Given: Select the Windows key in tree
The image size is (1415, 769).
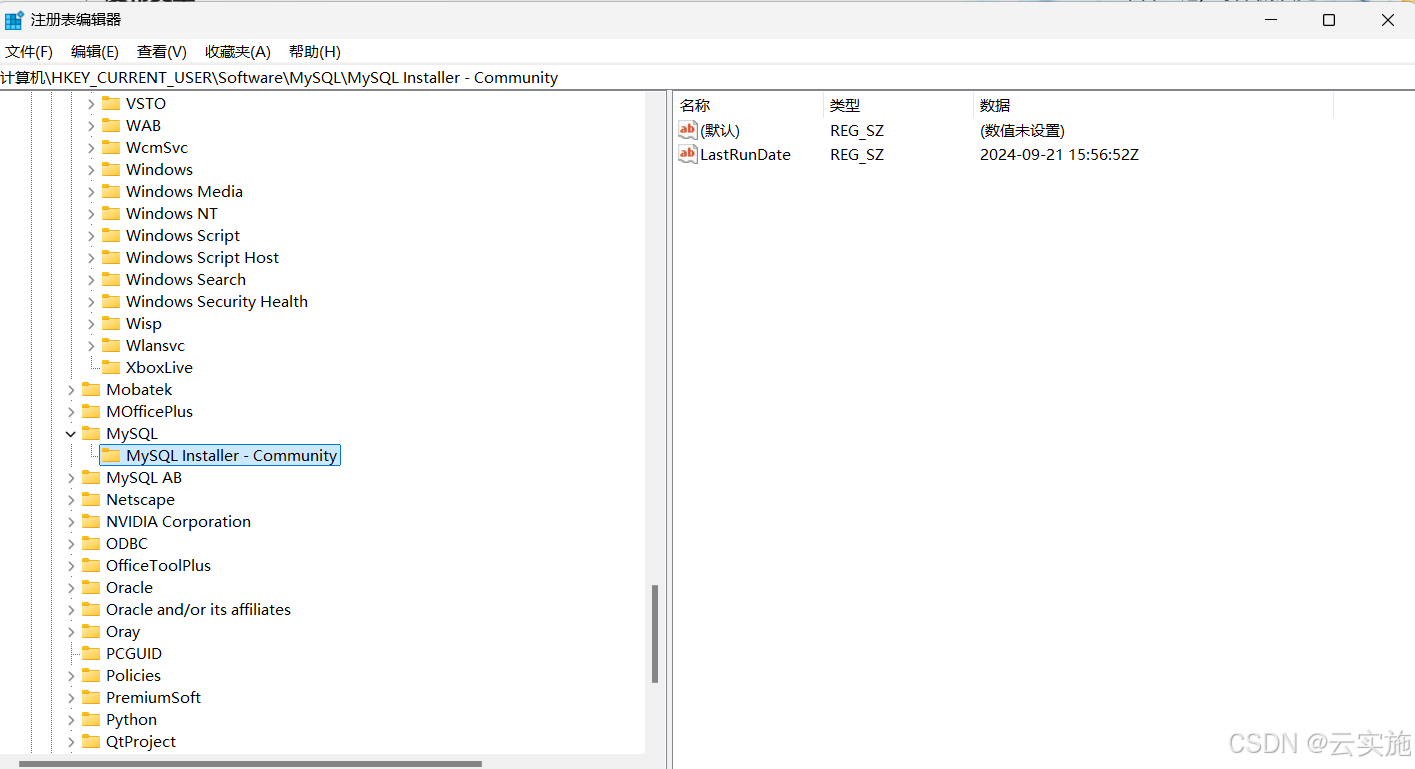Looking at the screenshot, I should (159, 170).
